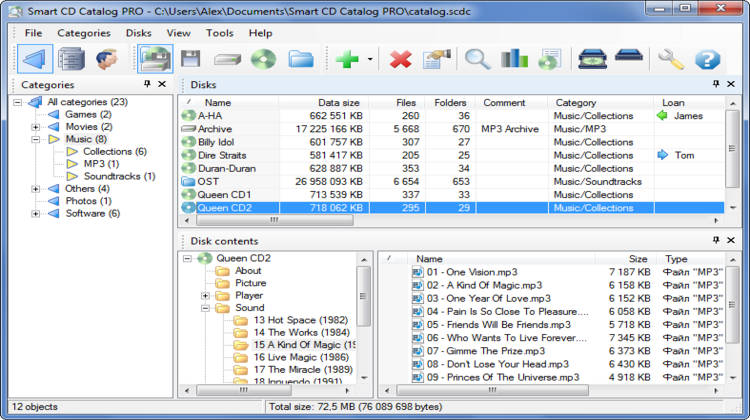Open the View menu
Image resolution: width=750 pixels, height=420 pixels.
(x=178, y=33)
